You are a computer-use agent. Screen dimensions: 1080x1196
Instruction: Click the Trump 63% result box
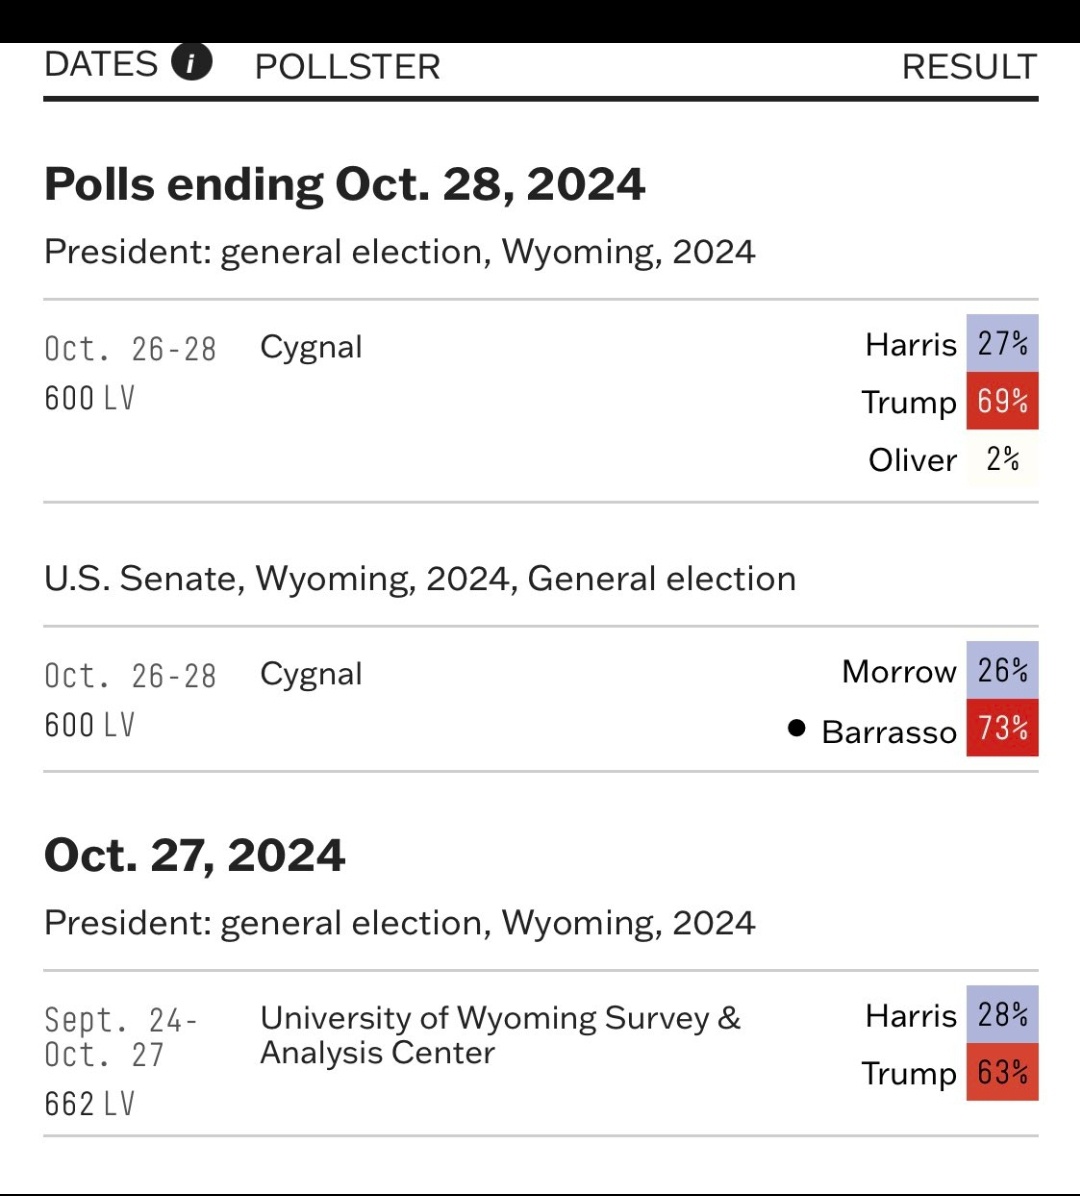coord(1002,1072)
